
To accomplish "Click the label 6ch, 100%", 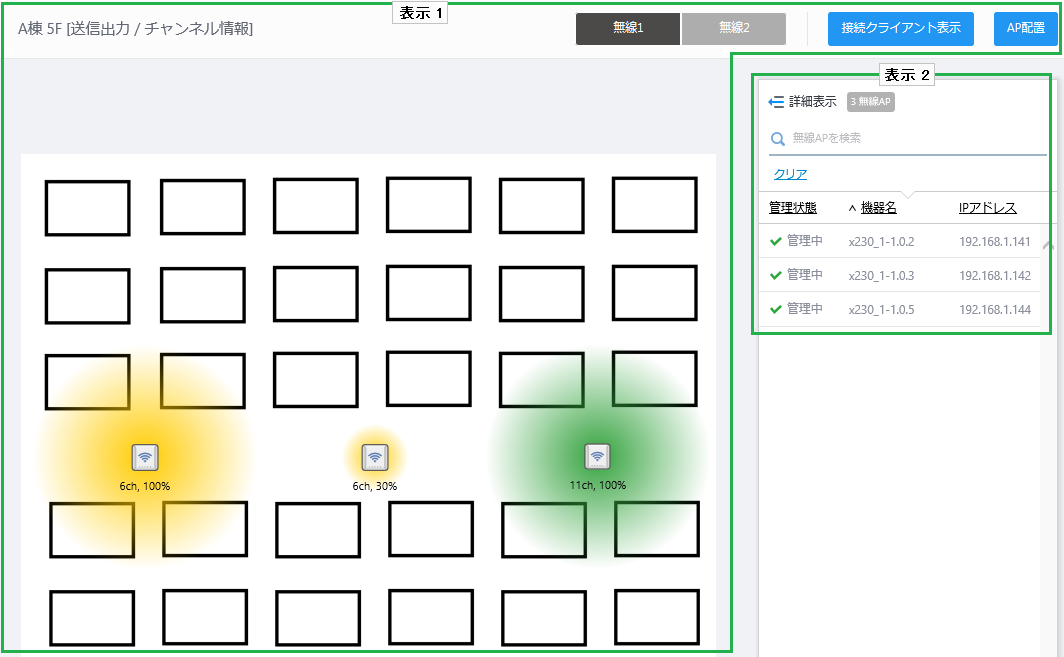I will 145,486.
